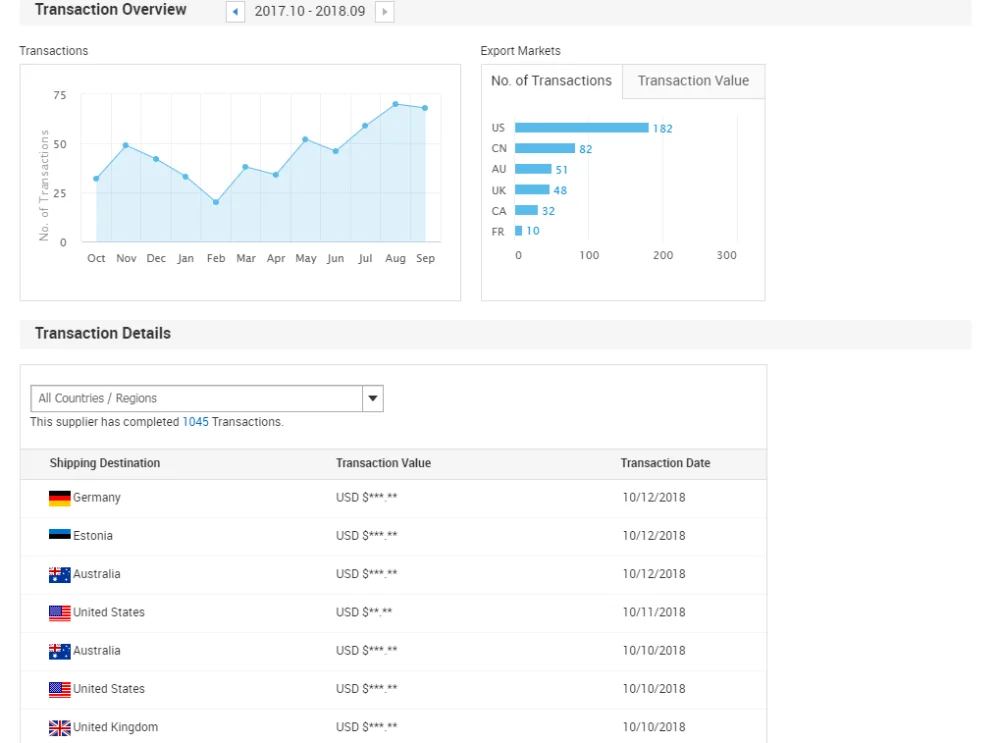The width and height of the screenshot is (1000, 743).
Task: Open the All Countries / Regions dropdown
Action: pos(196,398)
